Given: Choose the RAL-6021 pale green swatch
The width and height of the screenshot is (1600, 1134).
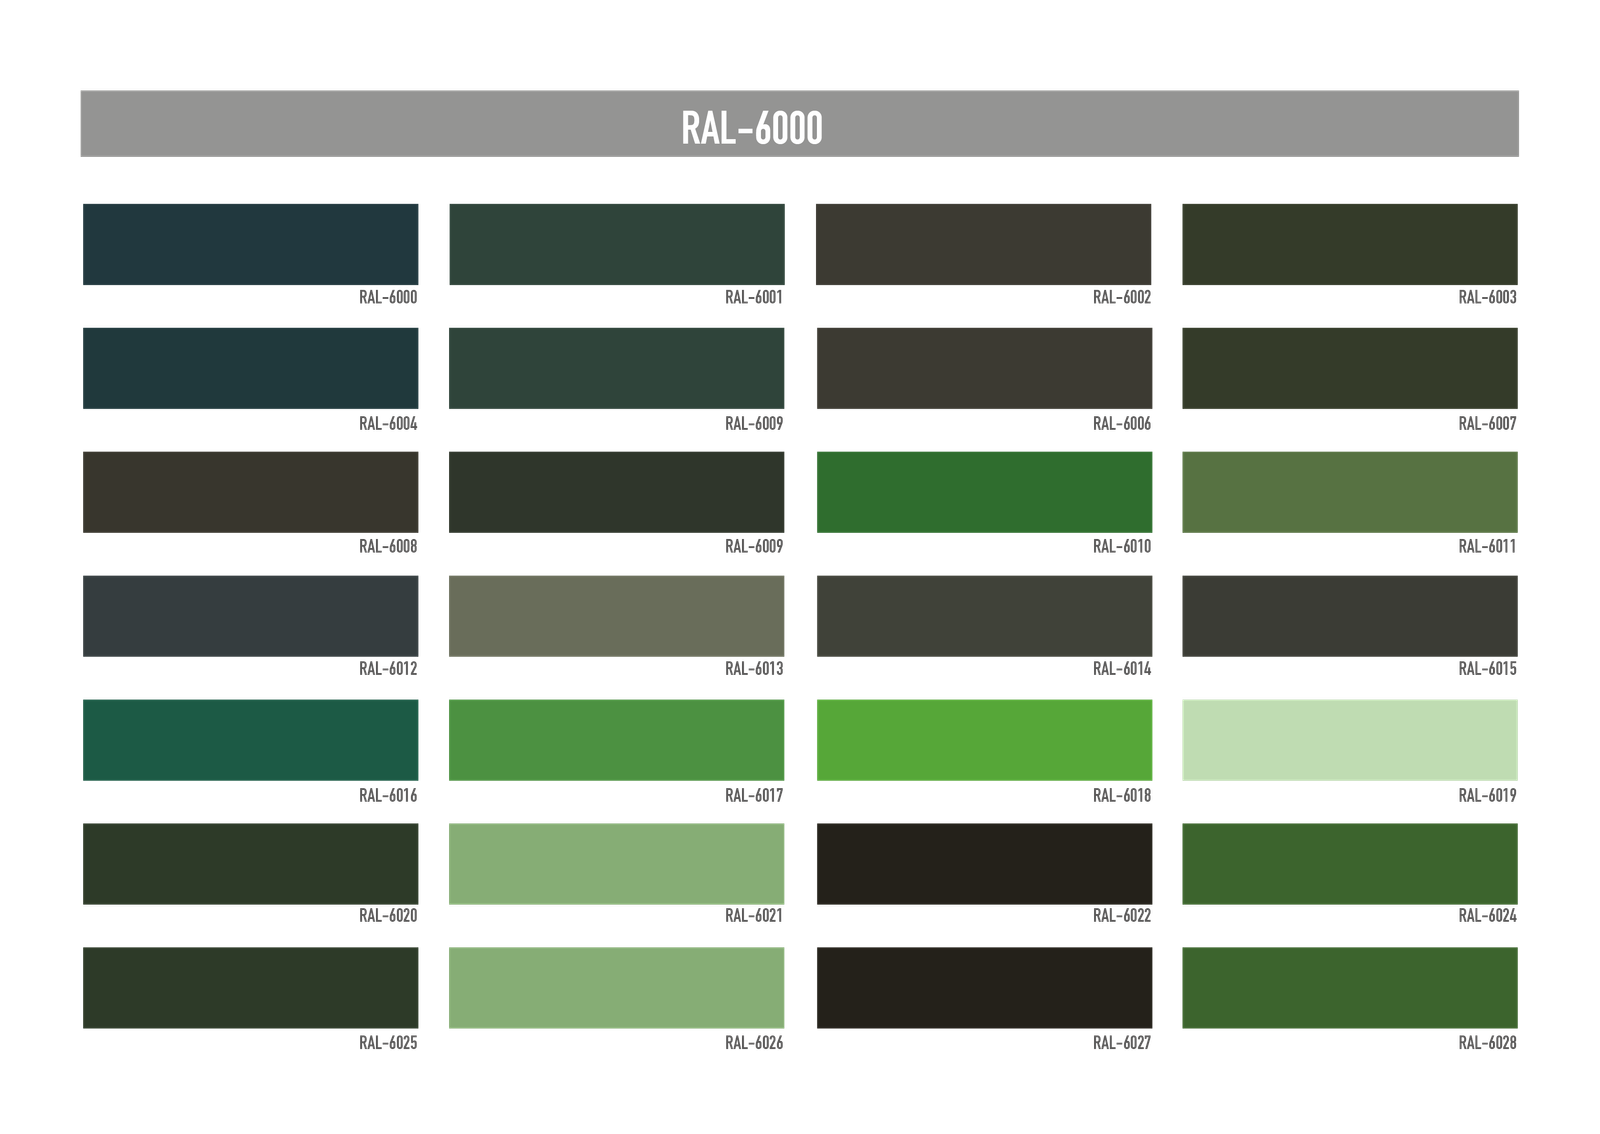Looking at the screenshot, I should coord(617,864).
